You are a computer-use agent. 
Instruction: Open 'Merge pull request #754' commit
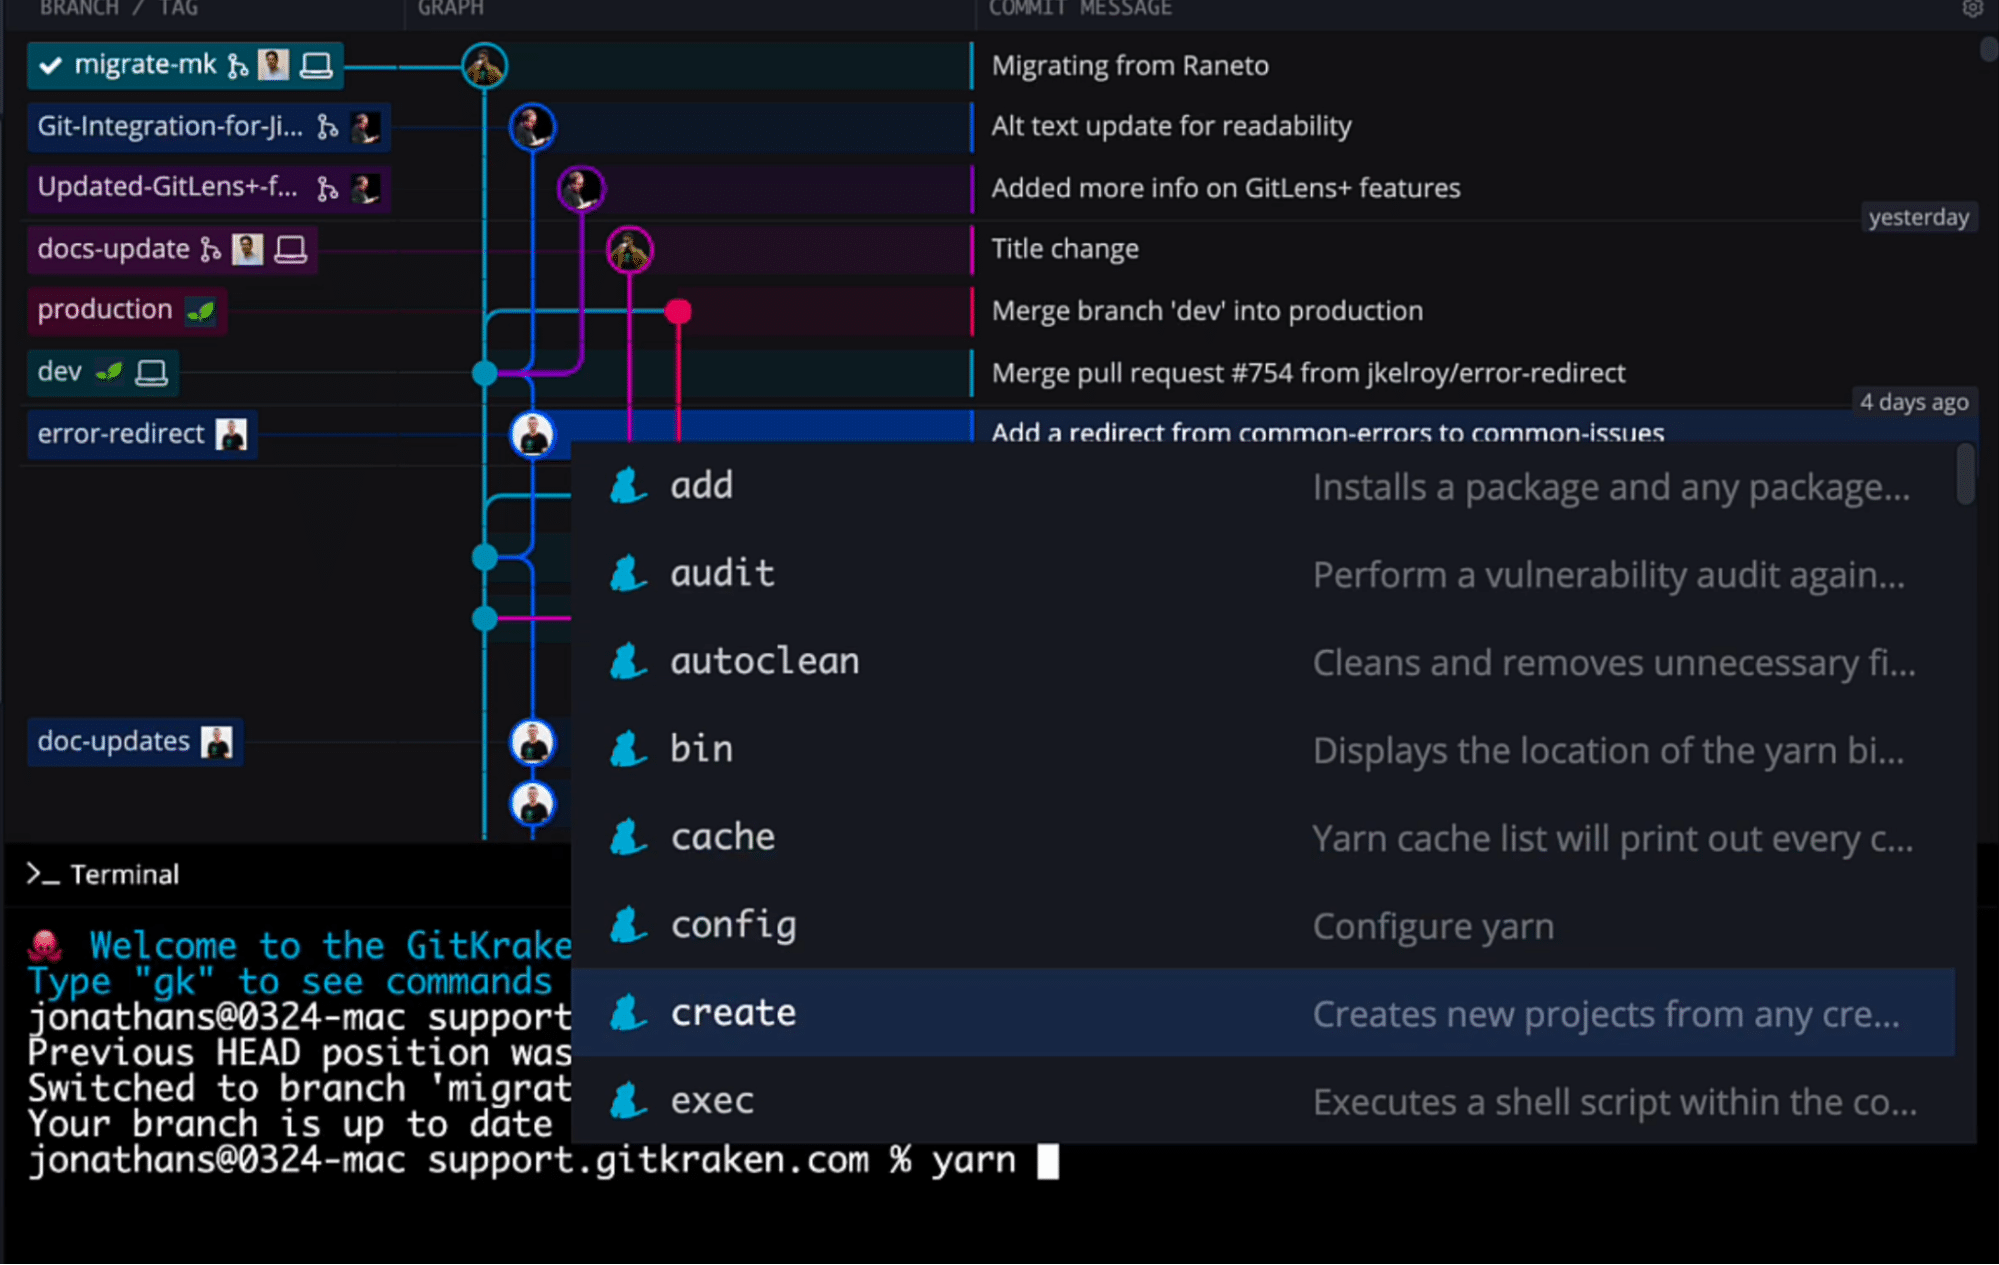click(1308, 373)
